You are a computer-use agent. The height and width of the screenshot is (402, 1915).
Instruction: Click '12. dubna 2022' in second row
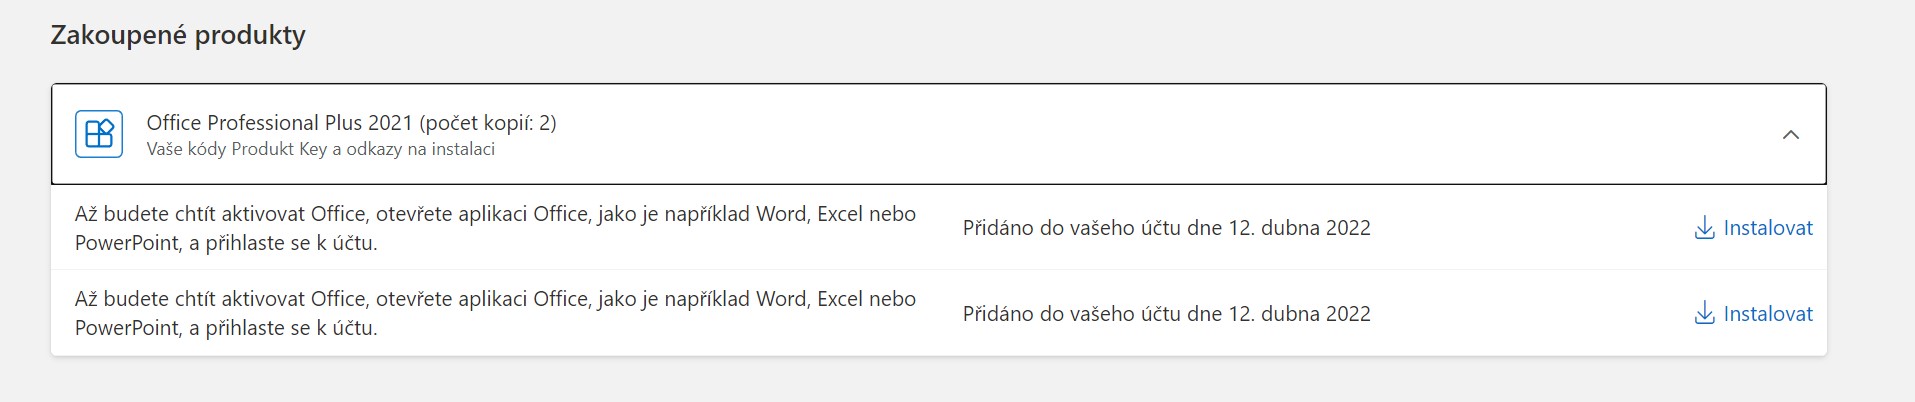click(1299, 314)
